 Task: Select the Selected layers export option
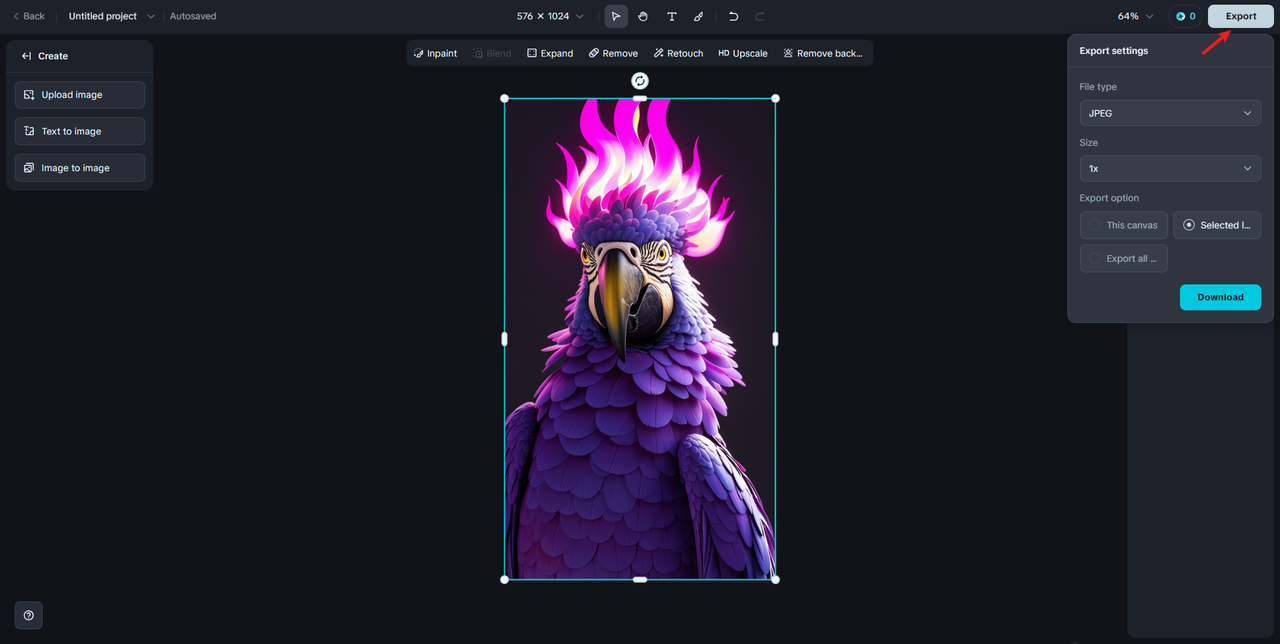pos(1217,225)
